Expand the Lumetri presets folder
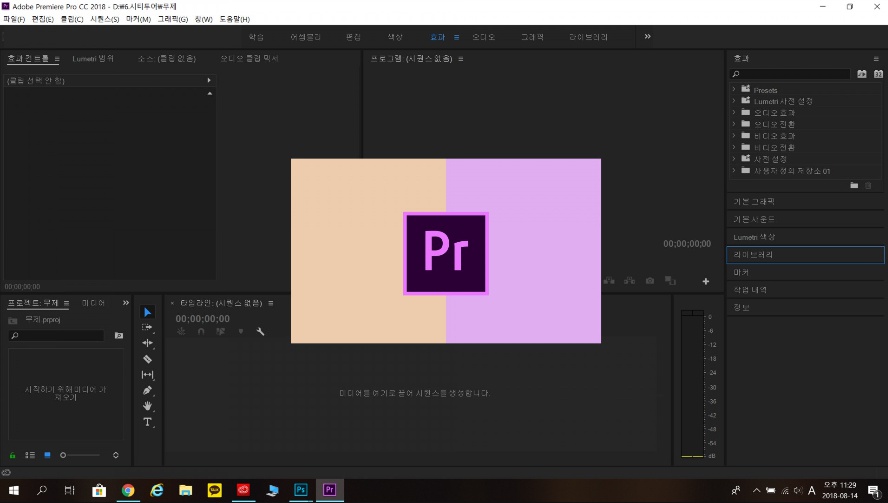 coord(734,101)
